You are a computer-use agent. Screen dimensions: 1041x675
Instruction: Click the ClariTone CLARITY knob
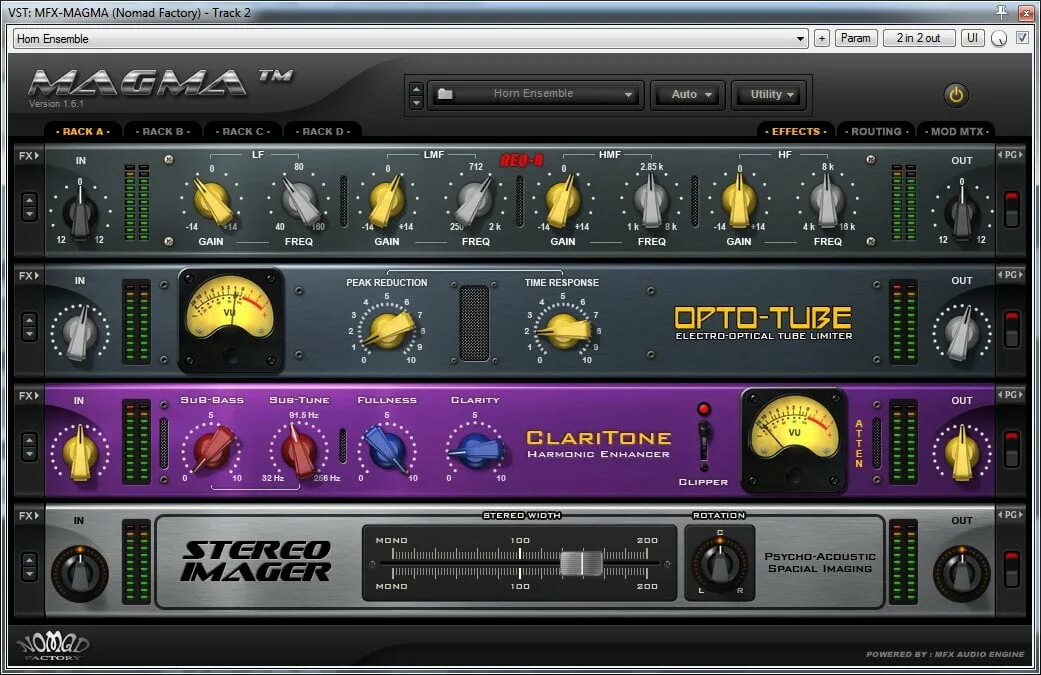point(475,450)
